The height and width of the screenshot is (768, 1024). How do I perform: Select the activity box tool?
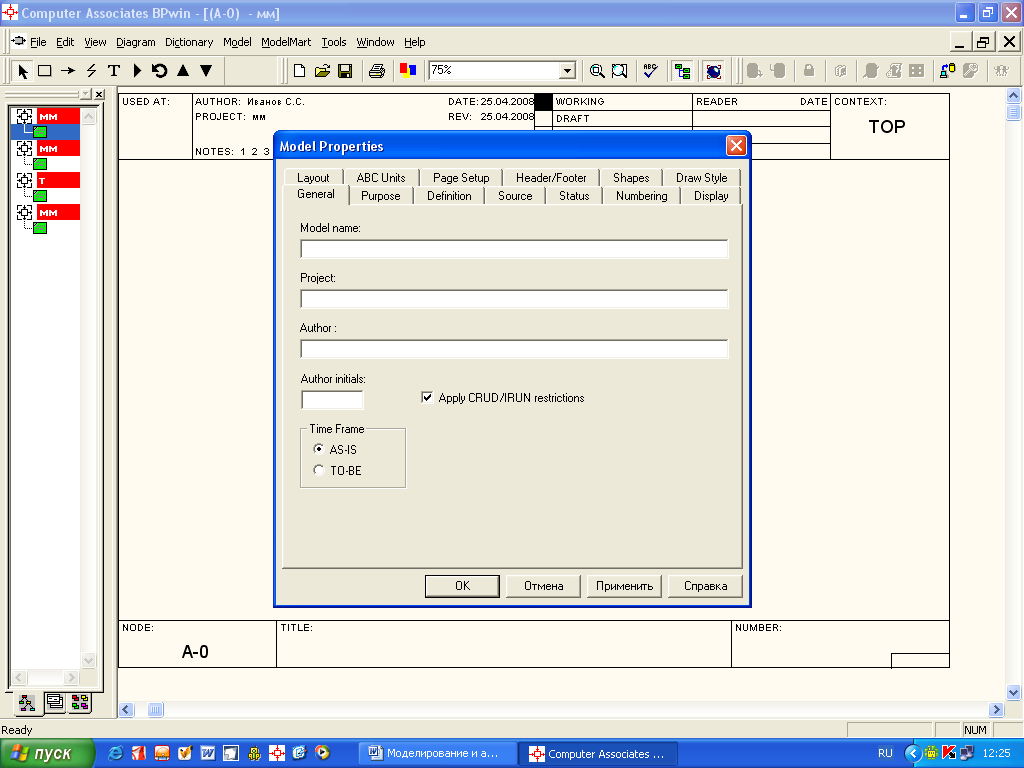tap(44, 71)
